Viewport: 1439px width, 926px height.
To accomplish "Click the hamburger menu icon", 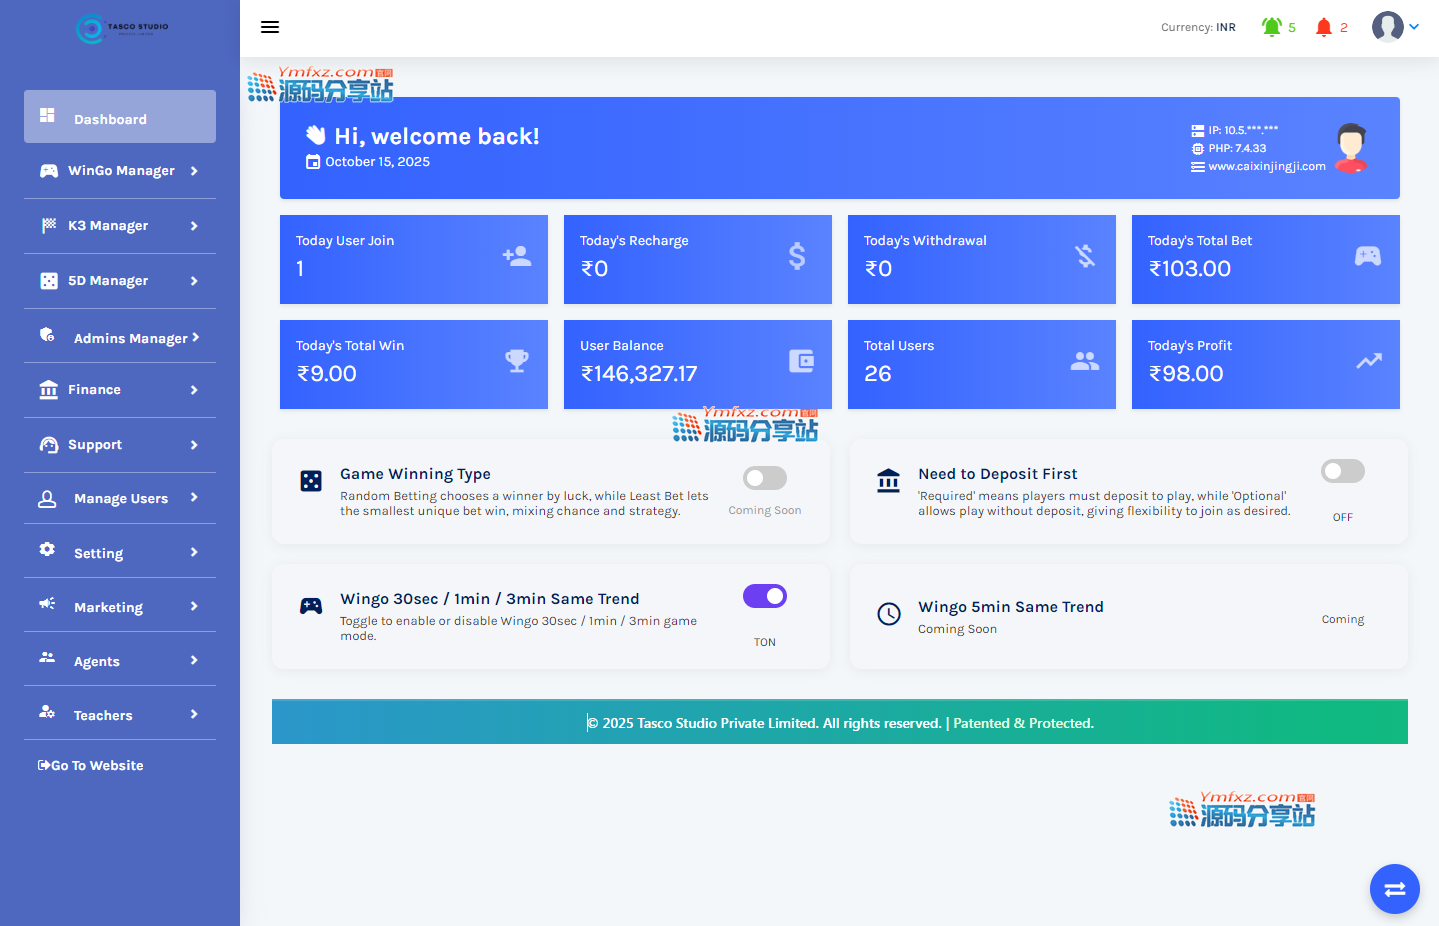I will pos(270,27).
